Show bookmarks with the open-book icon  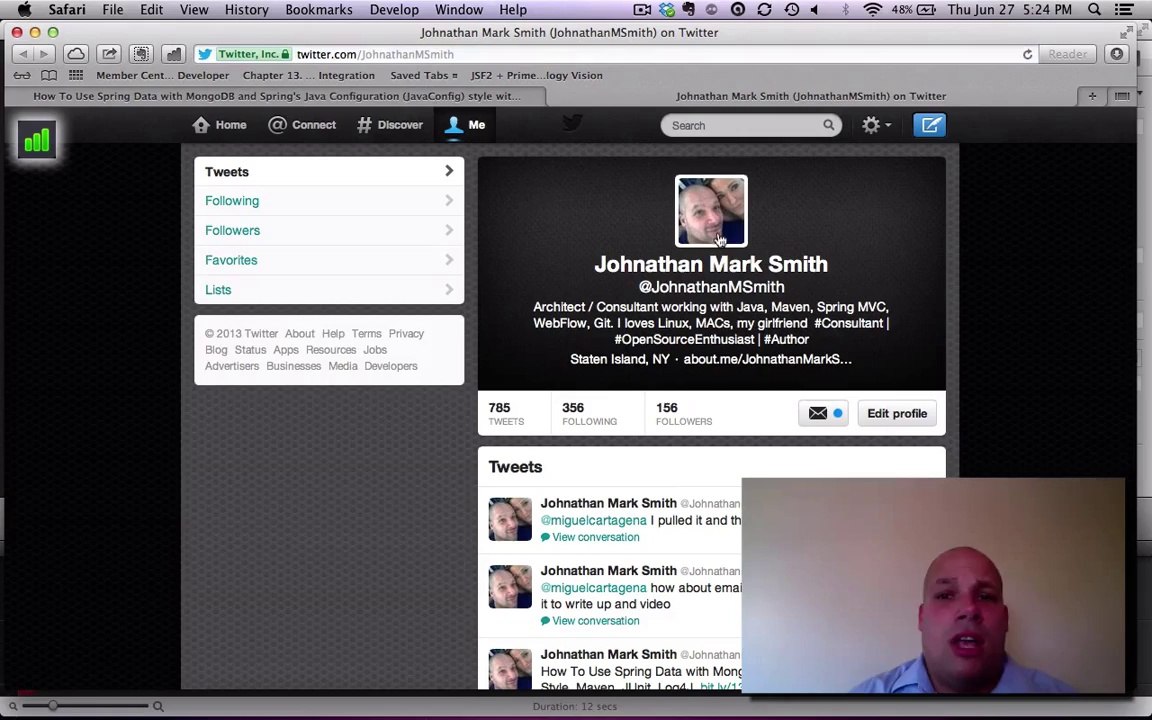click(x=48, y=75)
